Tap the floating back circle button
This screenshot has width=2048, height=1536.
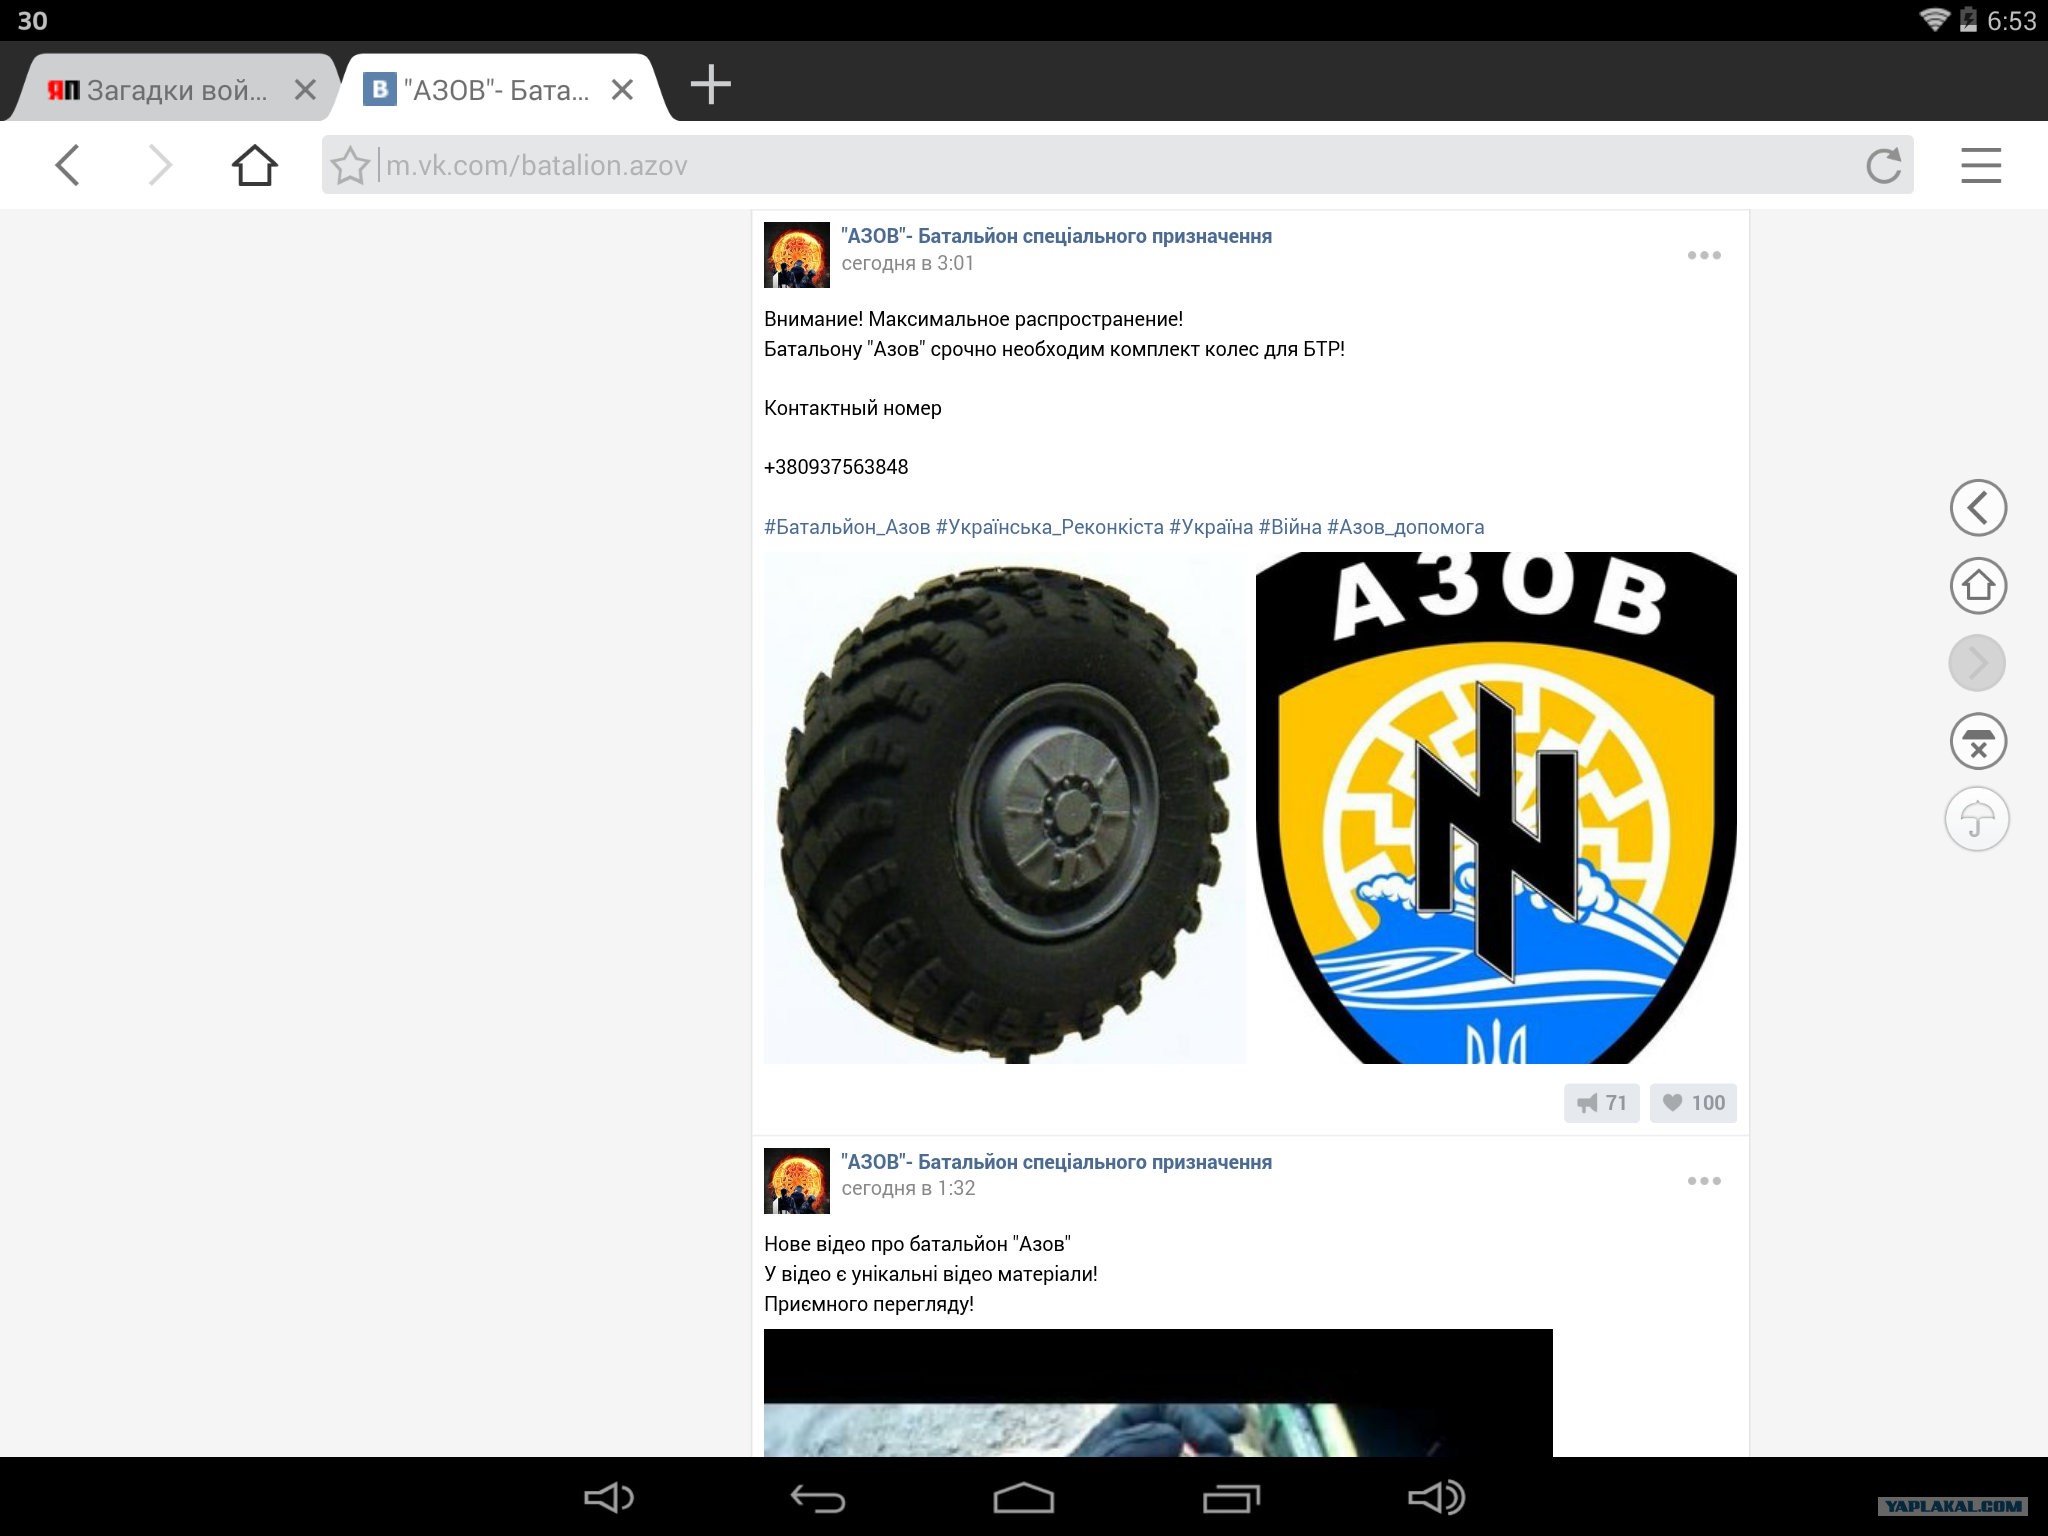click(1978, 508)
